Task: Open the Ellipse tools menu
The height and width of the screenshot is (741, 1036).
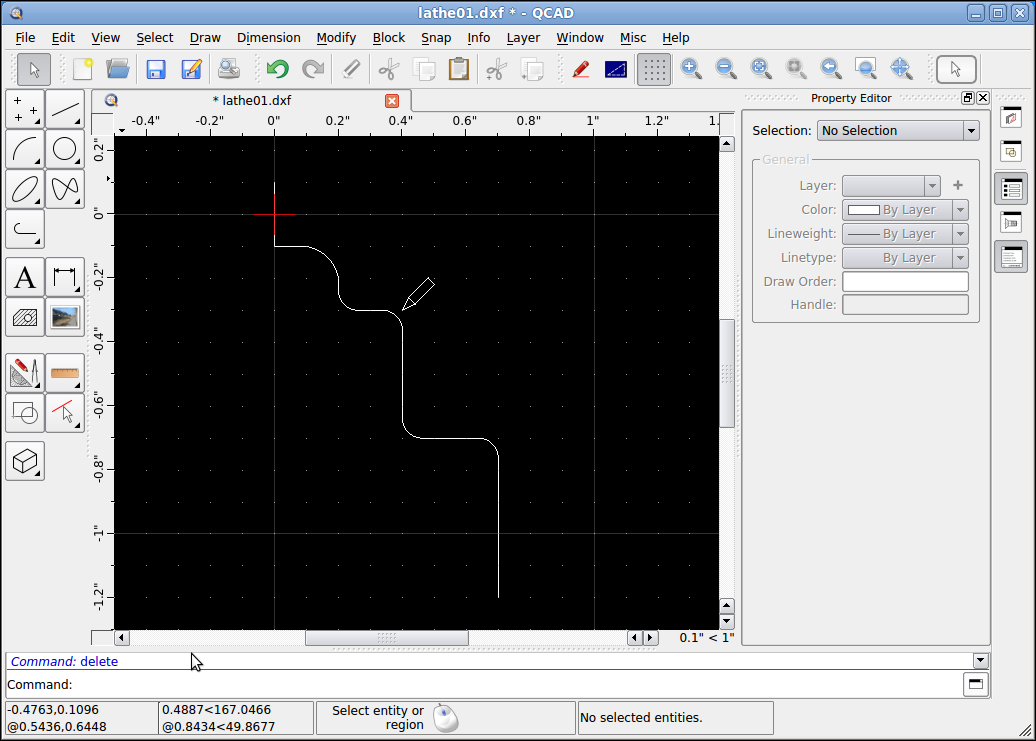Action: (x=25, y=189)
